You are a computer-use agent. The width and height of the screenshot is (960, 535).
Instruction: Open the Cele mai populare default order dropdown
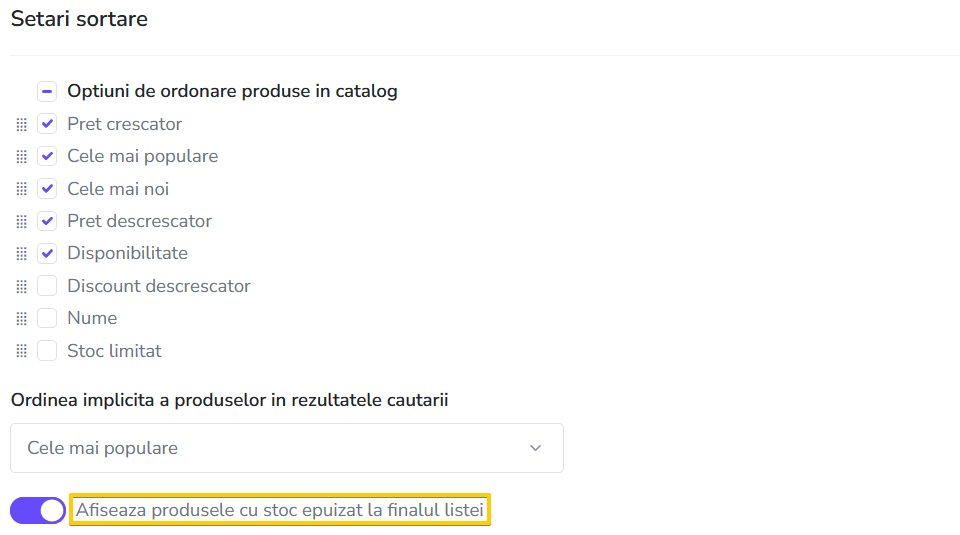click(x=287, y=448)
